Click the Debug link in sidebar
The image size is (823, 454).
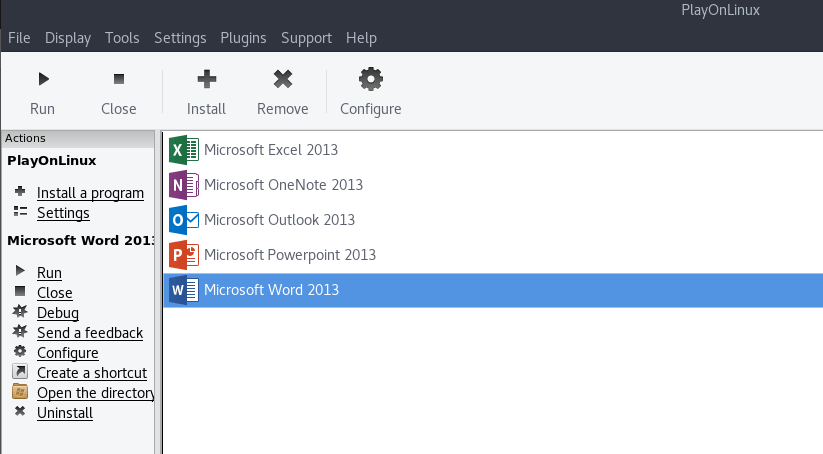pyautogui.click(x=57, y=313)
